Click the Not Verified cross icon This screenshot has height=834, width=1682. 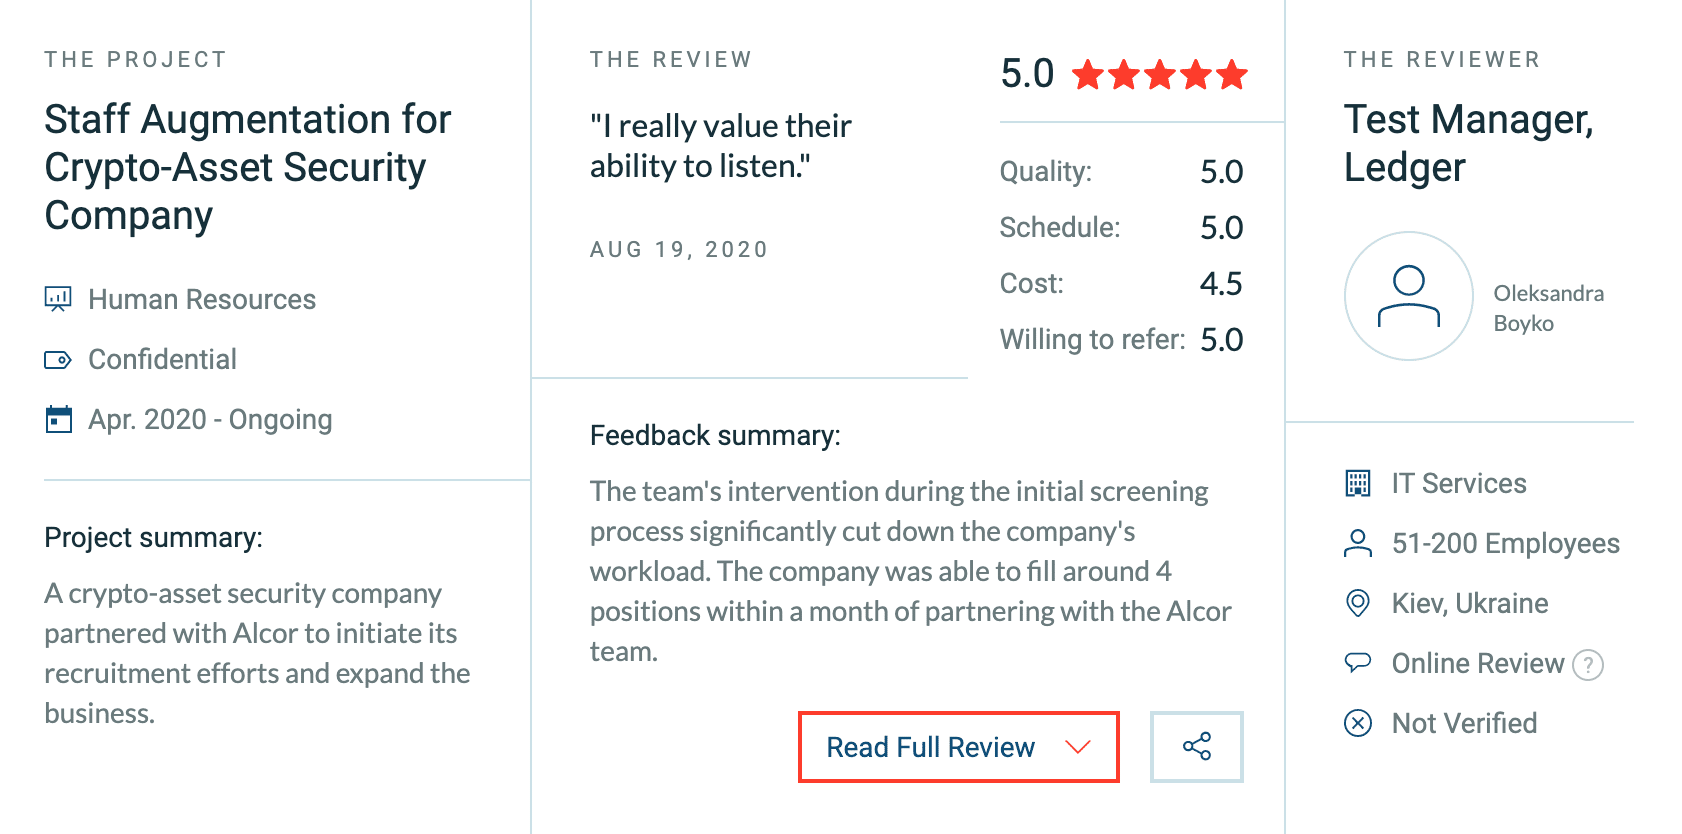[1358, 722]
